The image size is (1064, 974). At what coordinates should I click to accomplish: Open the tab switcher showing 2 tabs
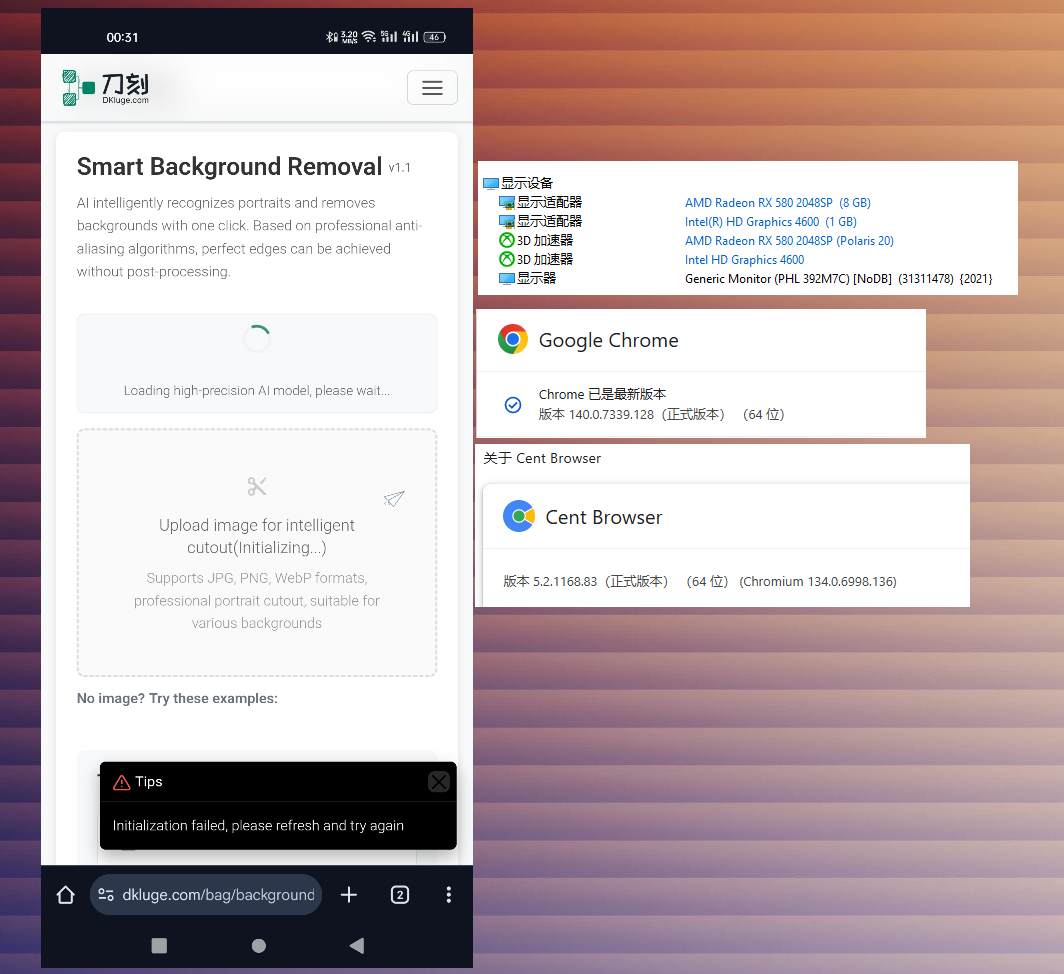[x=399, y=895]
